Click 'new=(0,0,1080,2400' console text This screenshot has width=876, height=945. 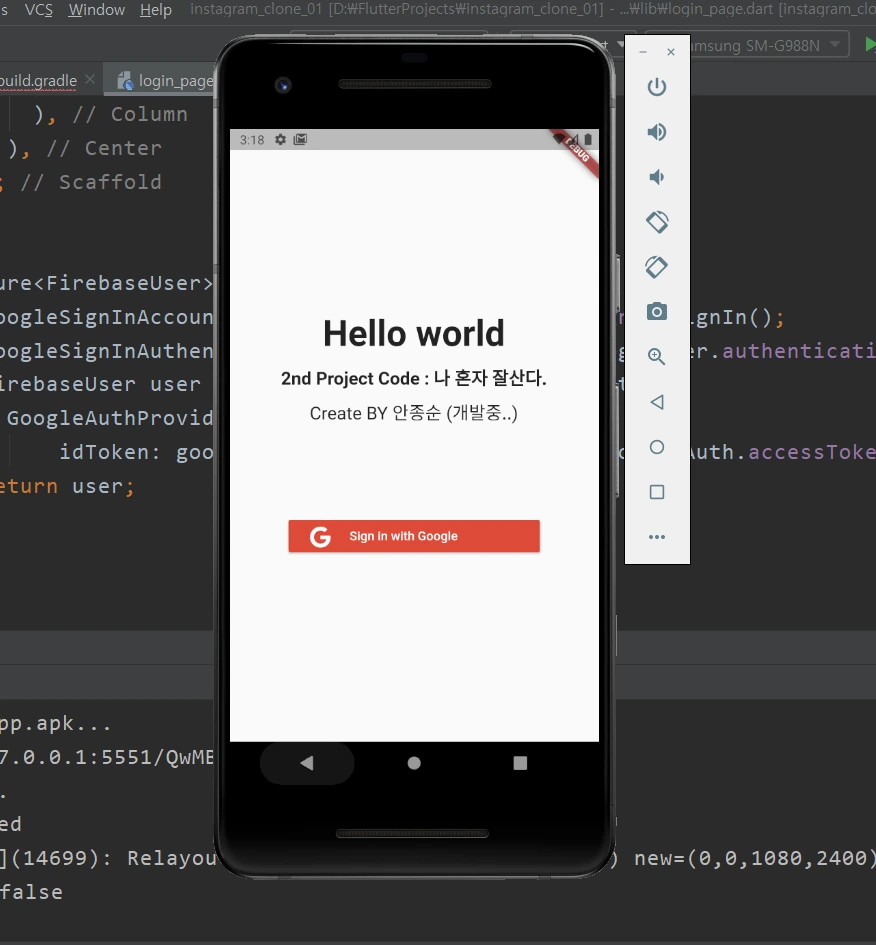[753, 858]
